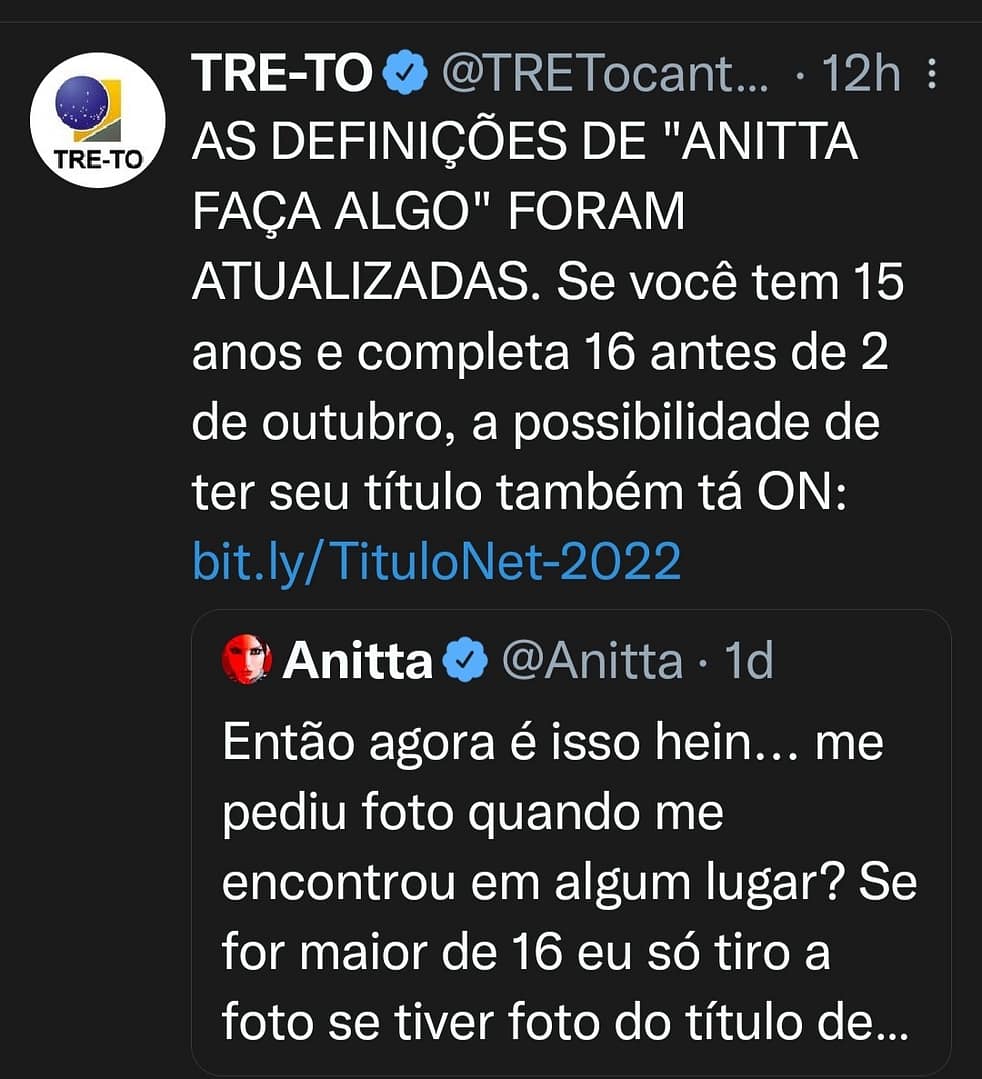Screen dimensions: 982x1079
Task: Click the 1d timestamp on quoted tweet
Action: click(748, 661)
